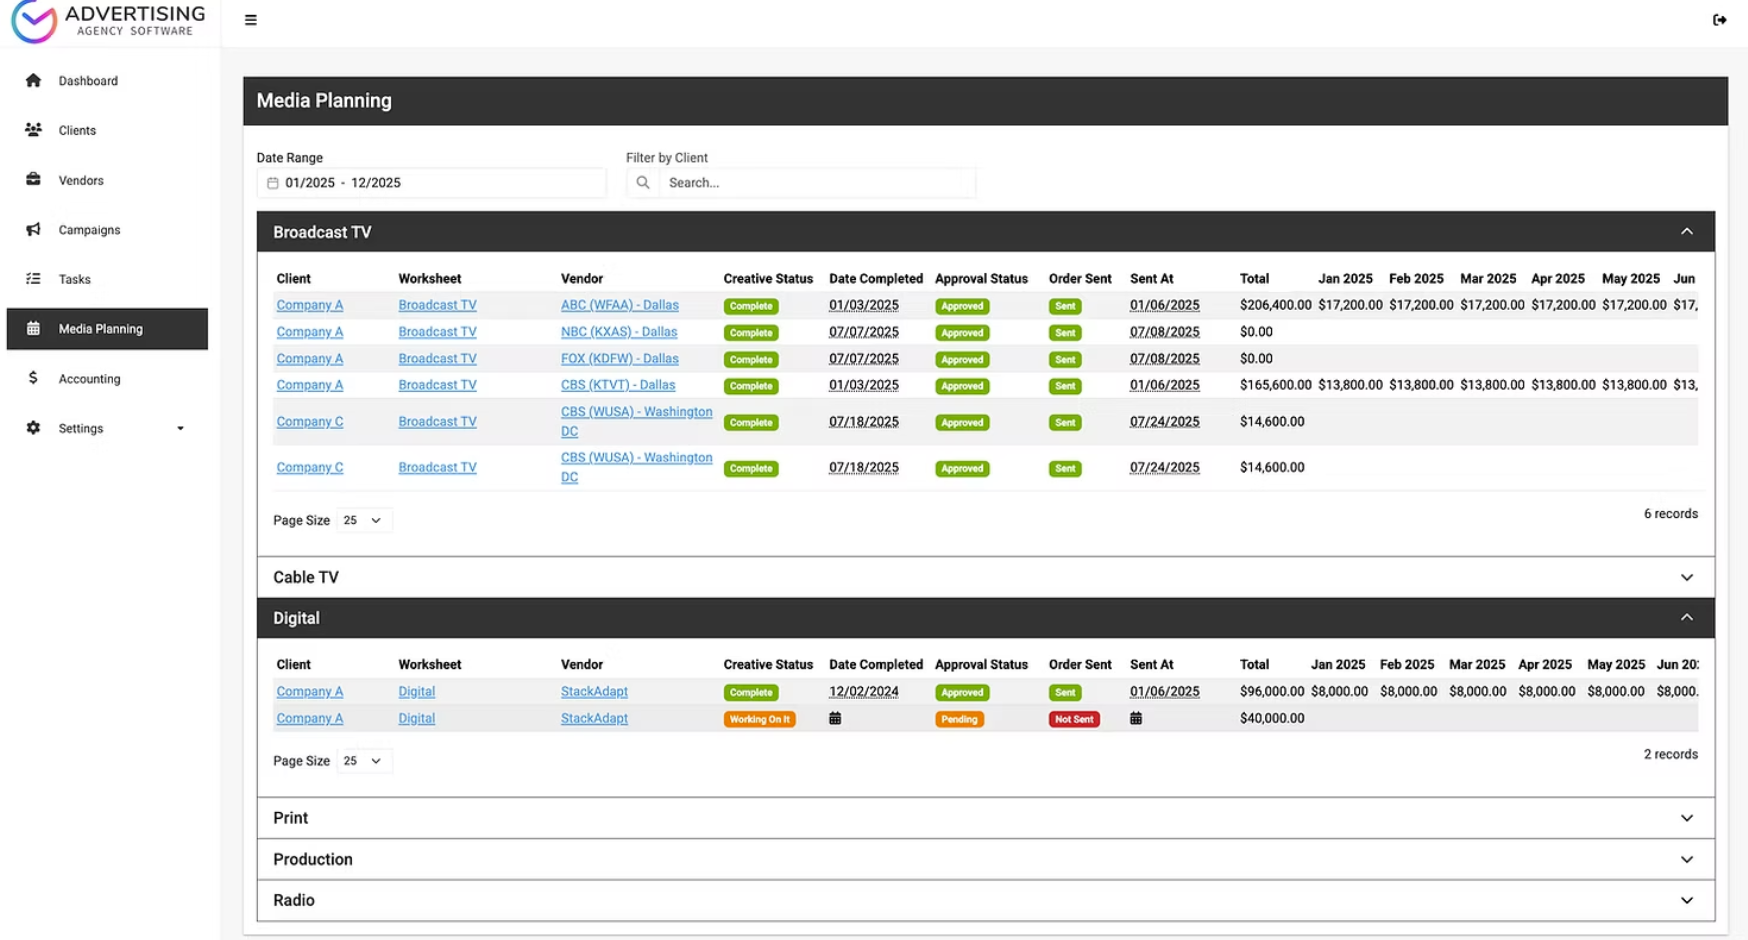Expand the Cable TV section
This screenshot has width=1748, height=940.
tap(1687, 577)
